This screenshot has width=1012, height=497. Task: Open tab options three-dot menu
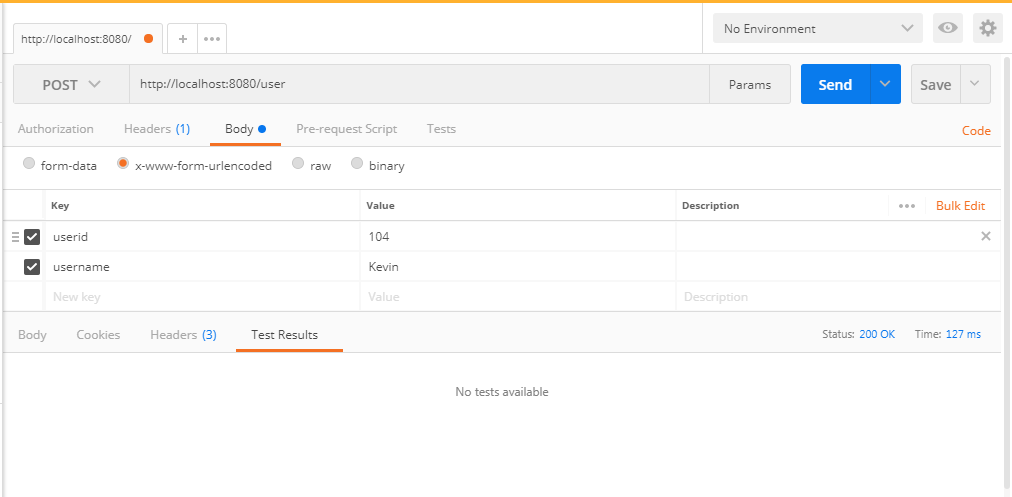tap(212, 39)
